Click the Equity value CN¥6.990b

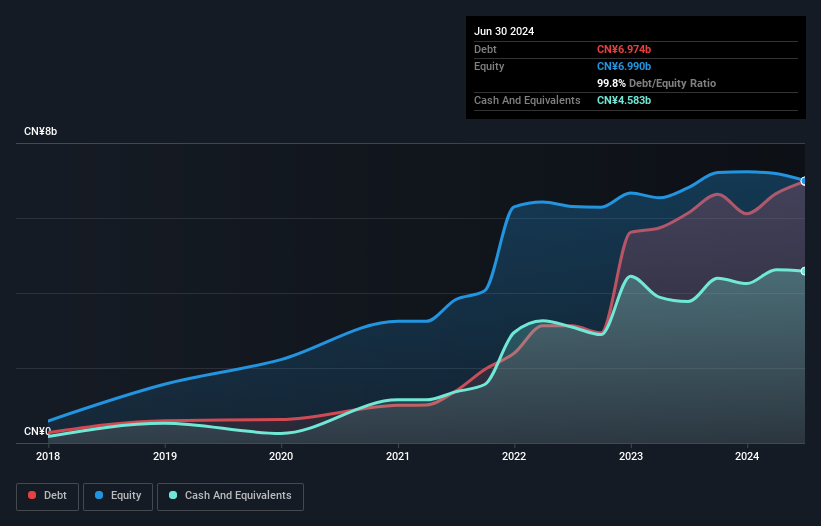tap(624, 66)
